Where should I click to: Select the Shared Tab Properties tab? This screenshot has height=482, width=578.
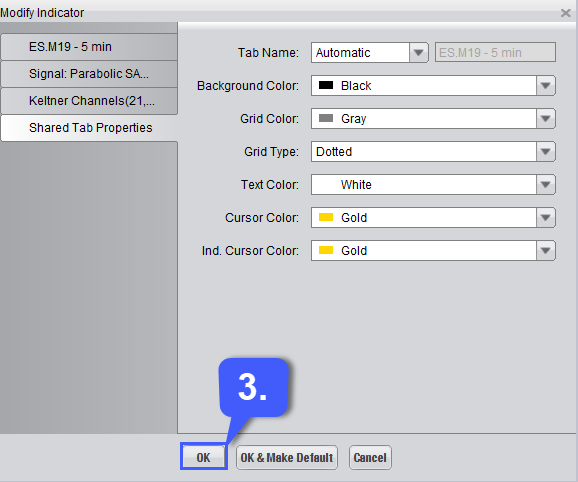[x=89, y=128]
